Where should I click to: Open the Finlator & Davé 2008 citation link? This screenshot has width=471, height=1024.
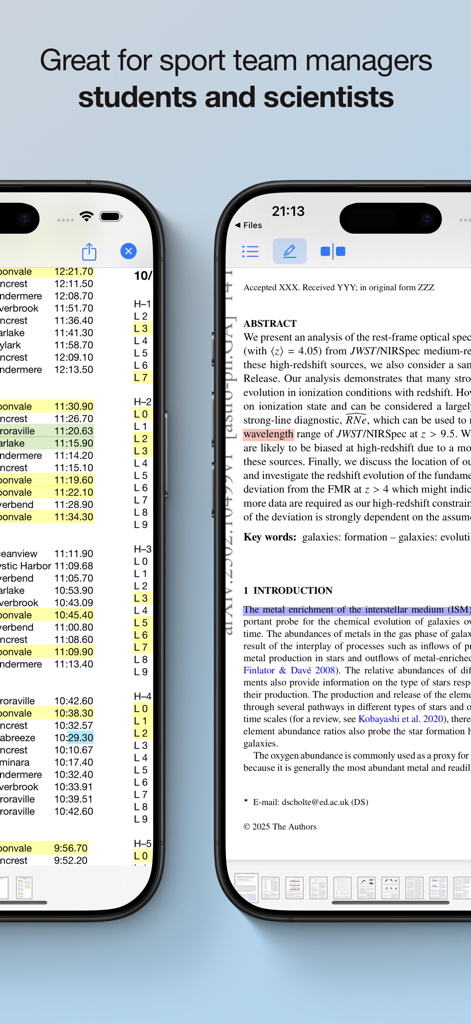click(291, 670)
